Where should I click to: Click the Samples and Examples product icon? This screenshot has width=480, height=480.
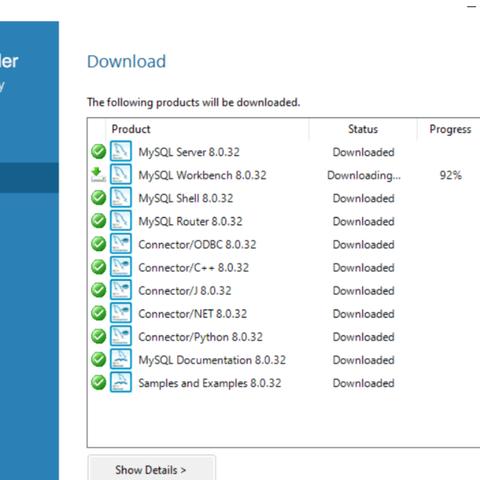click(121, 382)
